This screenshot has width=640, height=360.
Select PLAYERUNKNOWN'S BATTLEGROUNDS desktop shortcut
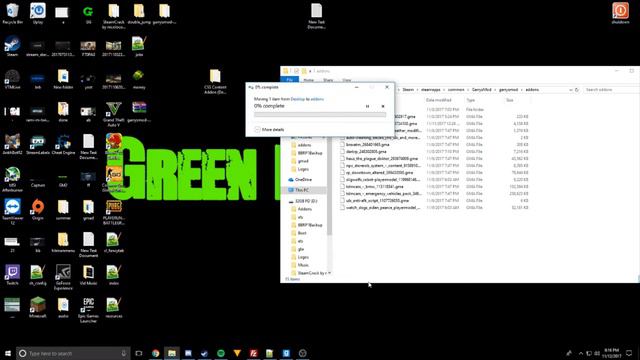113,212
